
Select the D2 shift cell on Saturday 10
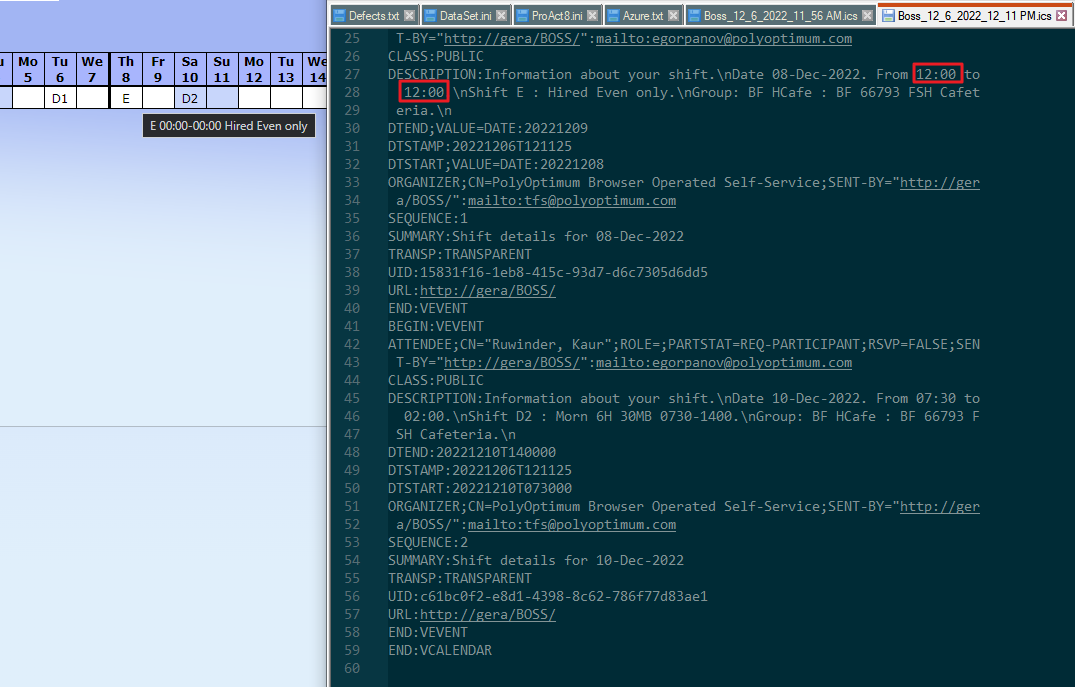coord(190,98)
